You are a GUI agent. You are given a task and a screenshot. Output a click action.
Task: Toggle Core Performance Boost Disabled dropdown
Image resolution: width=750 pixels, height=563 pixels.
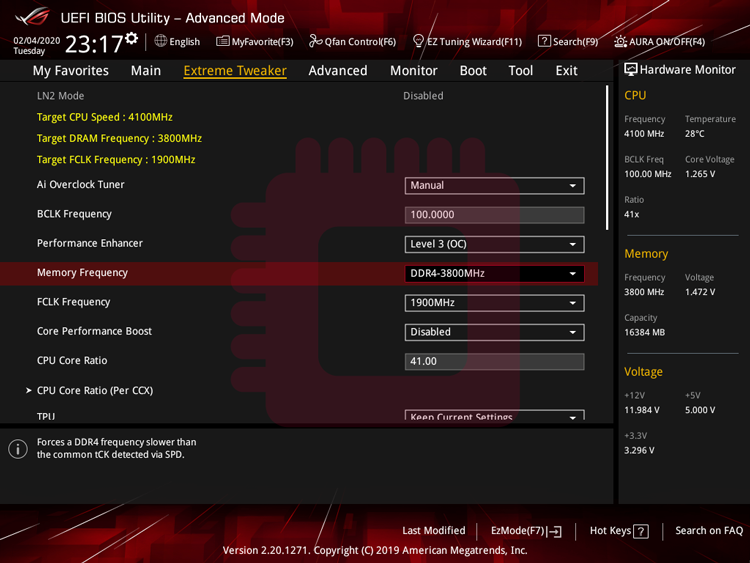click(x=494, y=332)
